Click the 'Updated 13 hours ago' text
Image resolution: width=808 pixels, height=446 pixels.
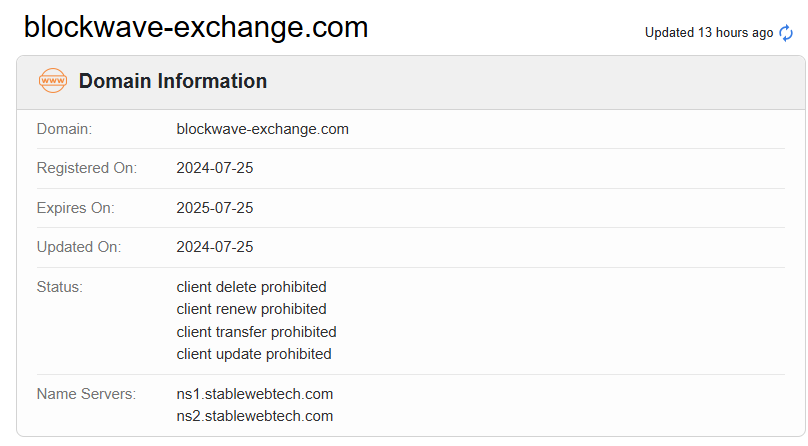point(708,33)
